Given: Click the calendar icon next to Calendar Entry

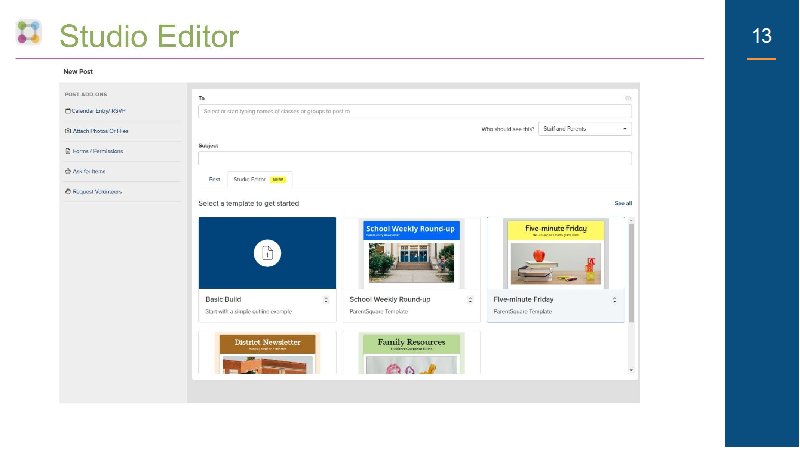Looking at the screenshot, I should (x=67, y=111).
